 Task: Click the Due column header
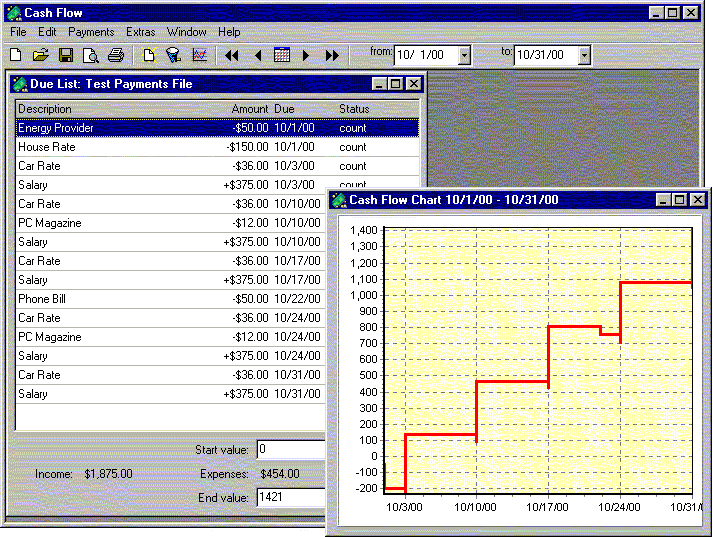(284, 109)
